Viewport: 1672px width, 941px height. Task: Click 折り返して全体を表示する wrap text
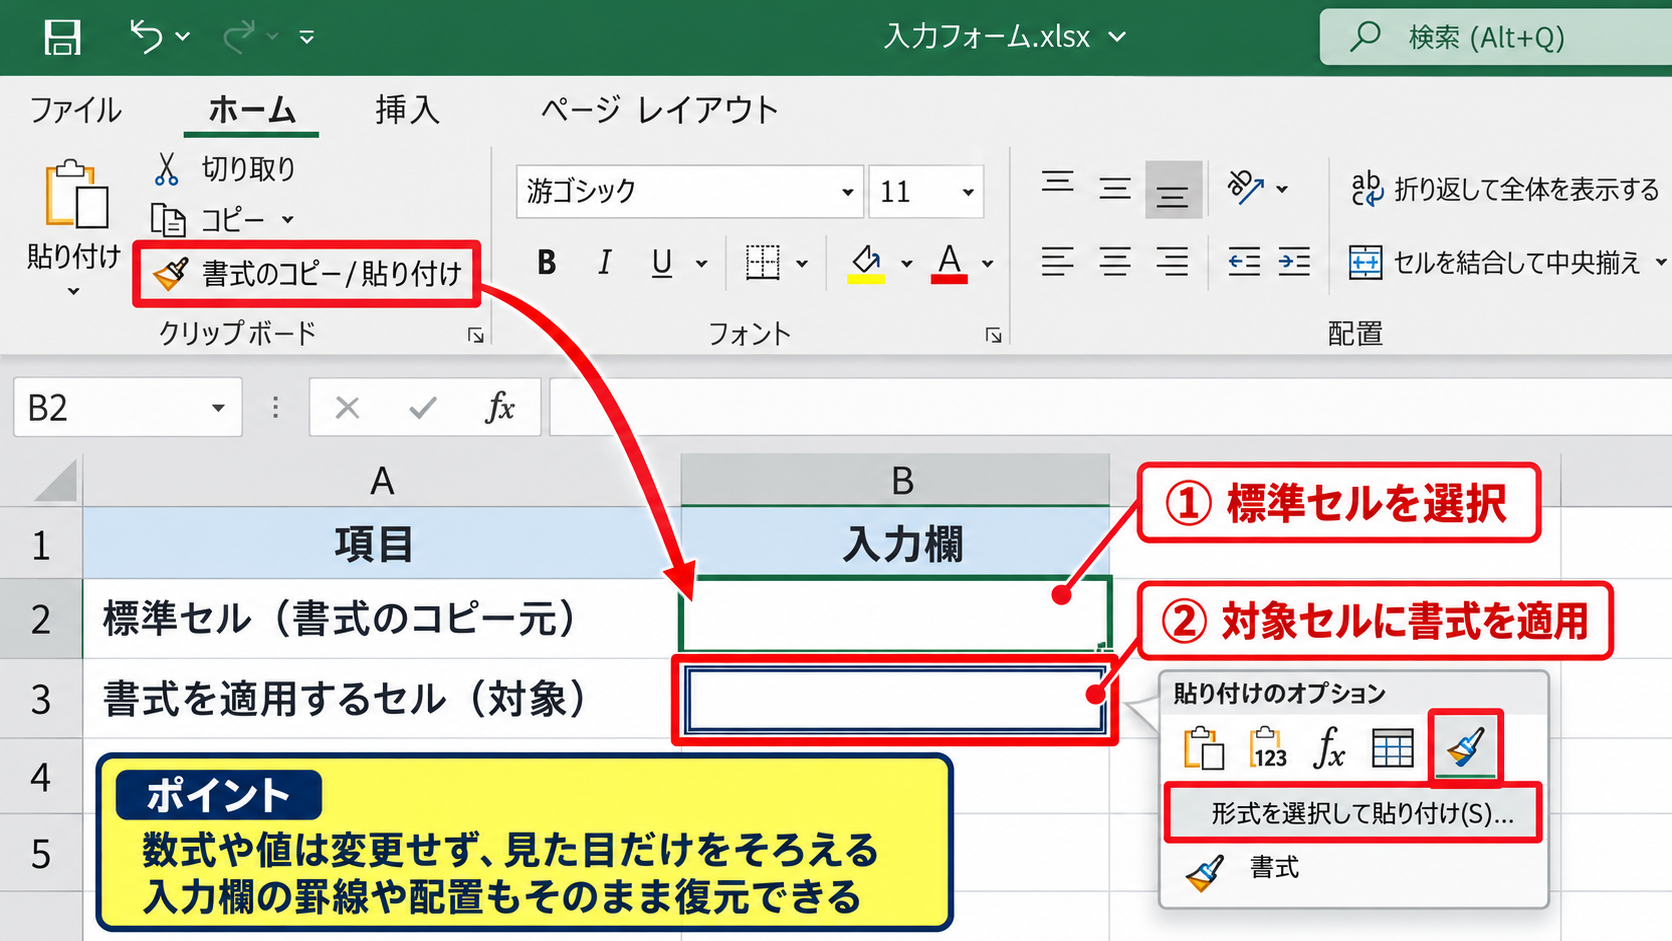tap(1505, 189)
